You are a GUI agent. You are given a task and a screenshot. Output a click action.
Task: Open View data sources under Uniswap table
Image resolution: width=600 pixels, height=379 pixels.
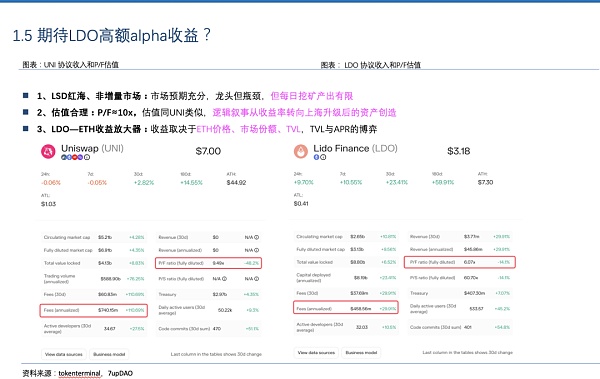click(64, 354)
